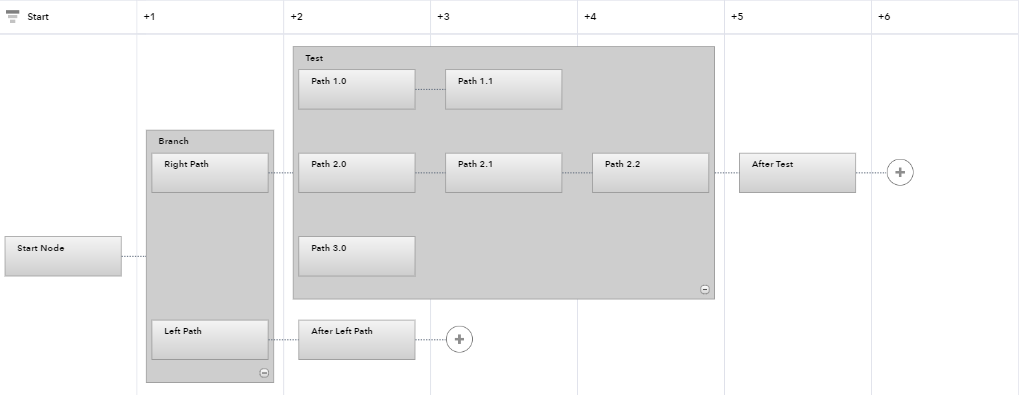Select the Right Path node
Screen dimensions: 1019x395
[x=210, y=173]
